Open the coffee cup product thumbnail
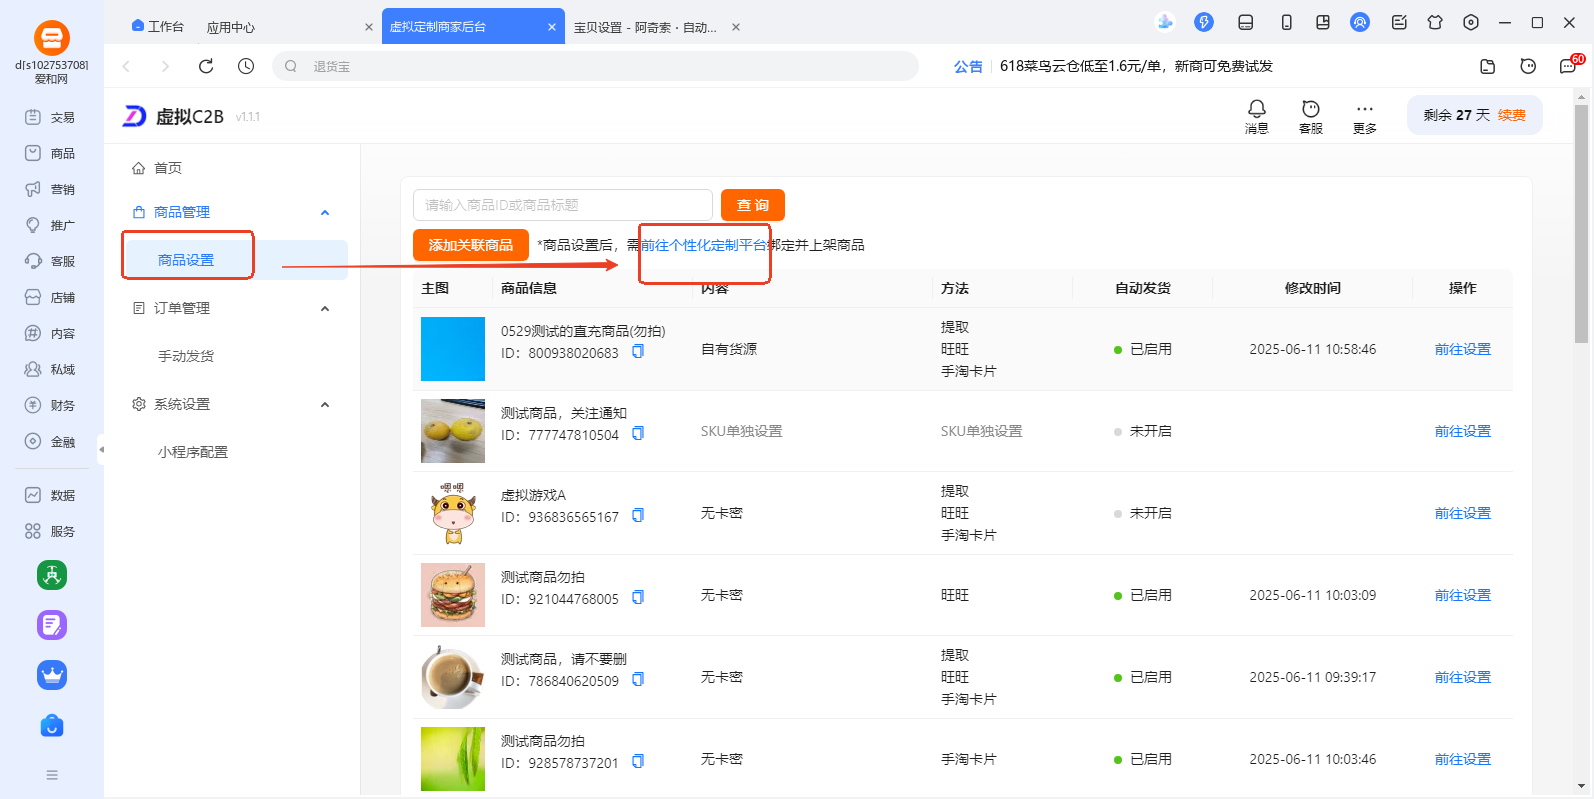Image resolution: width=1594 pixels, height=799 pixels. pyautogui.click(x=453, y=677)
